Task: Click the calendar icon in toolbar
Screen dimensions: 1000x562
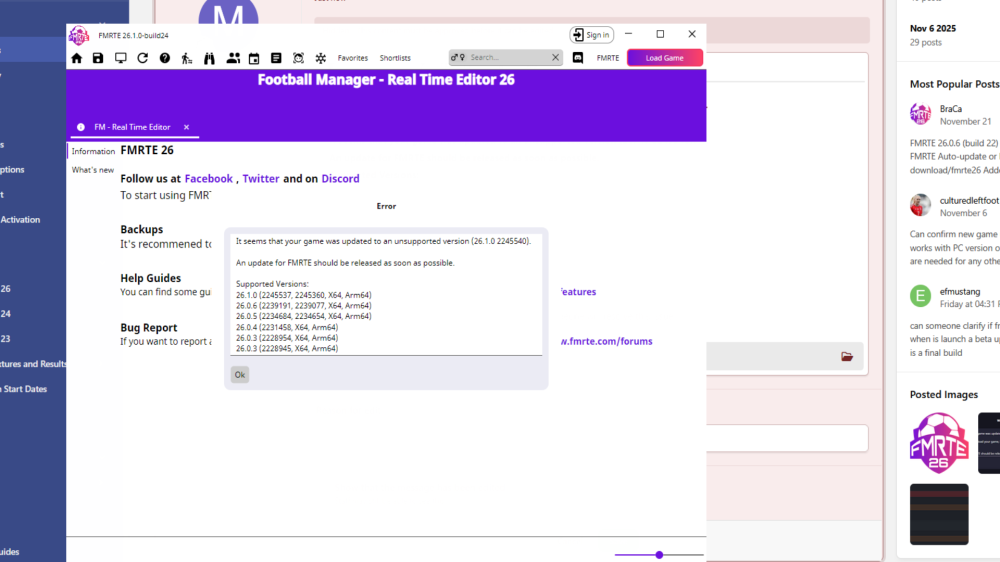Action: pyautogui.click(x=254, y=58)
